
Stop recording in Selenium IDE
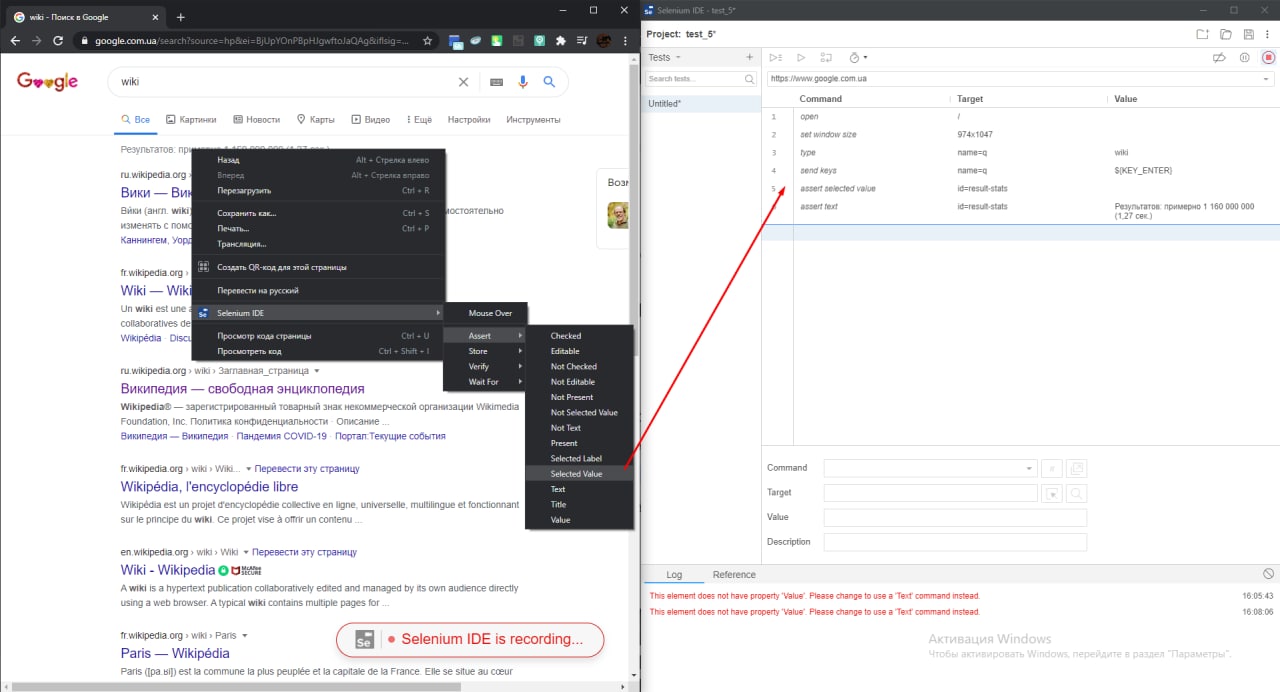click(1268, 58)
